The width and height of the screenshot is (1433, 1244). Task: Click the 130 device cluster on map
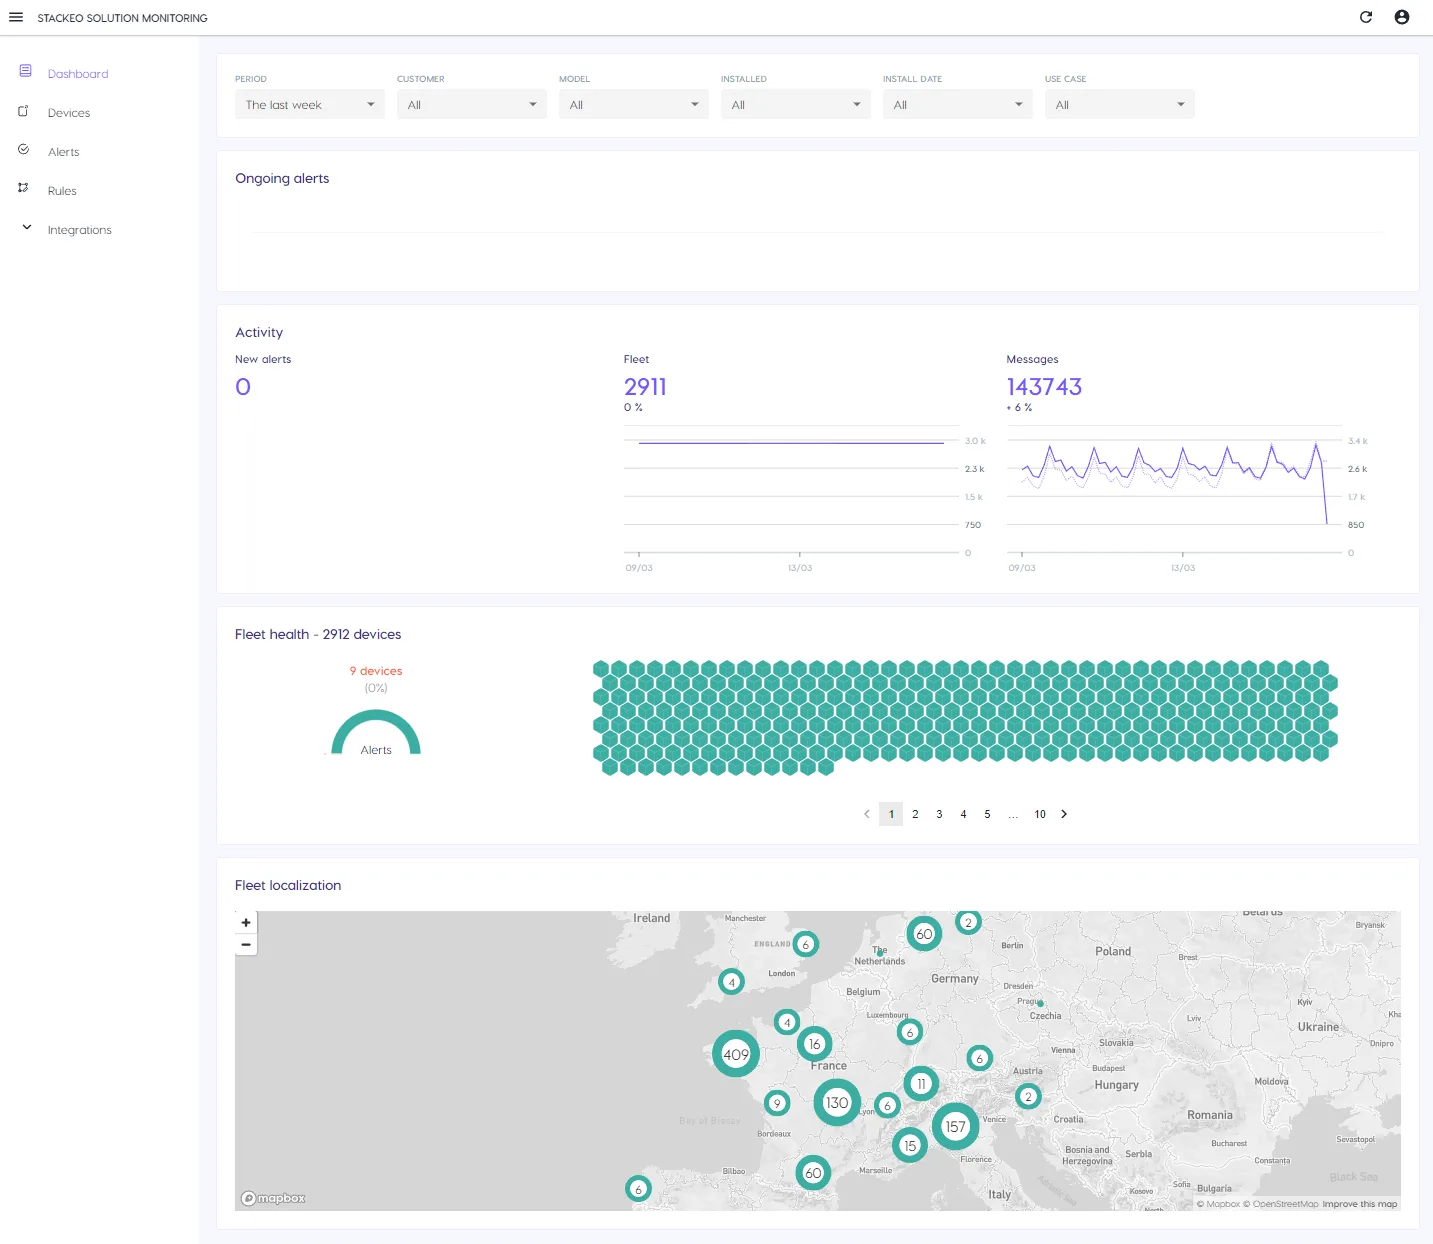pos(837,1103)
